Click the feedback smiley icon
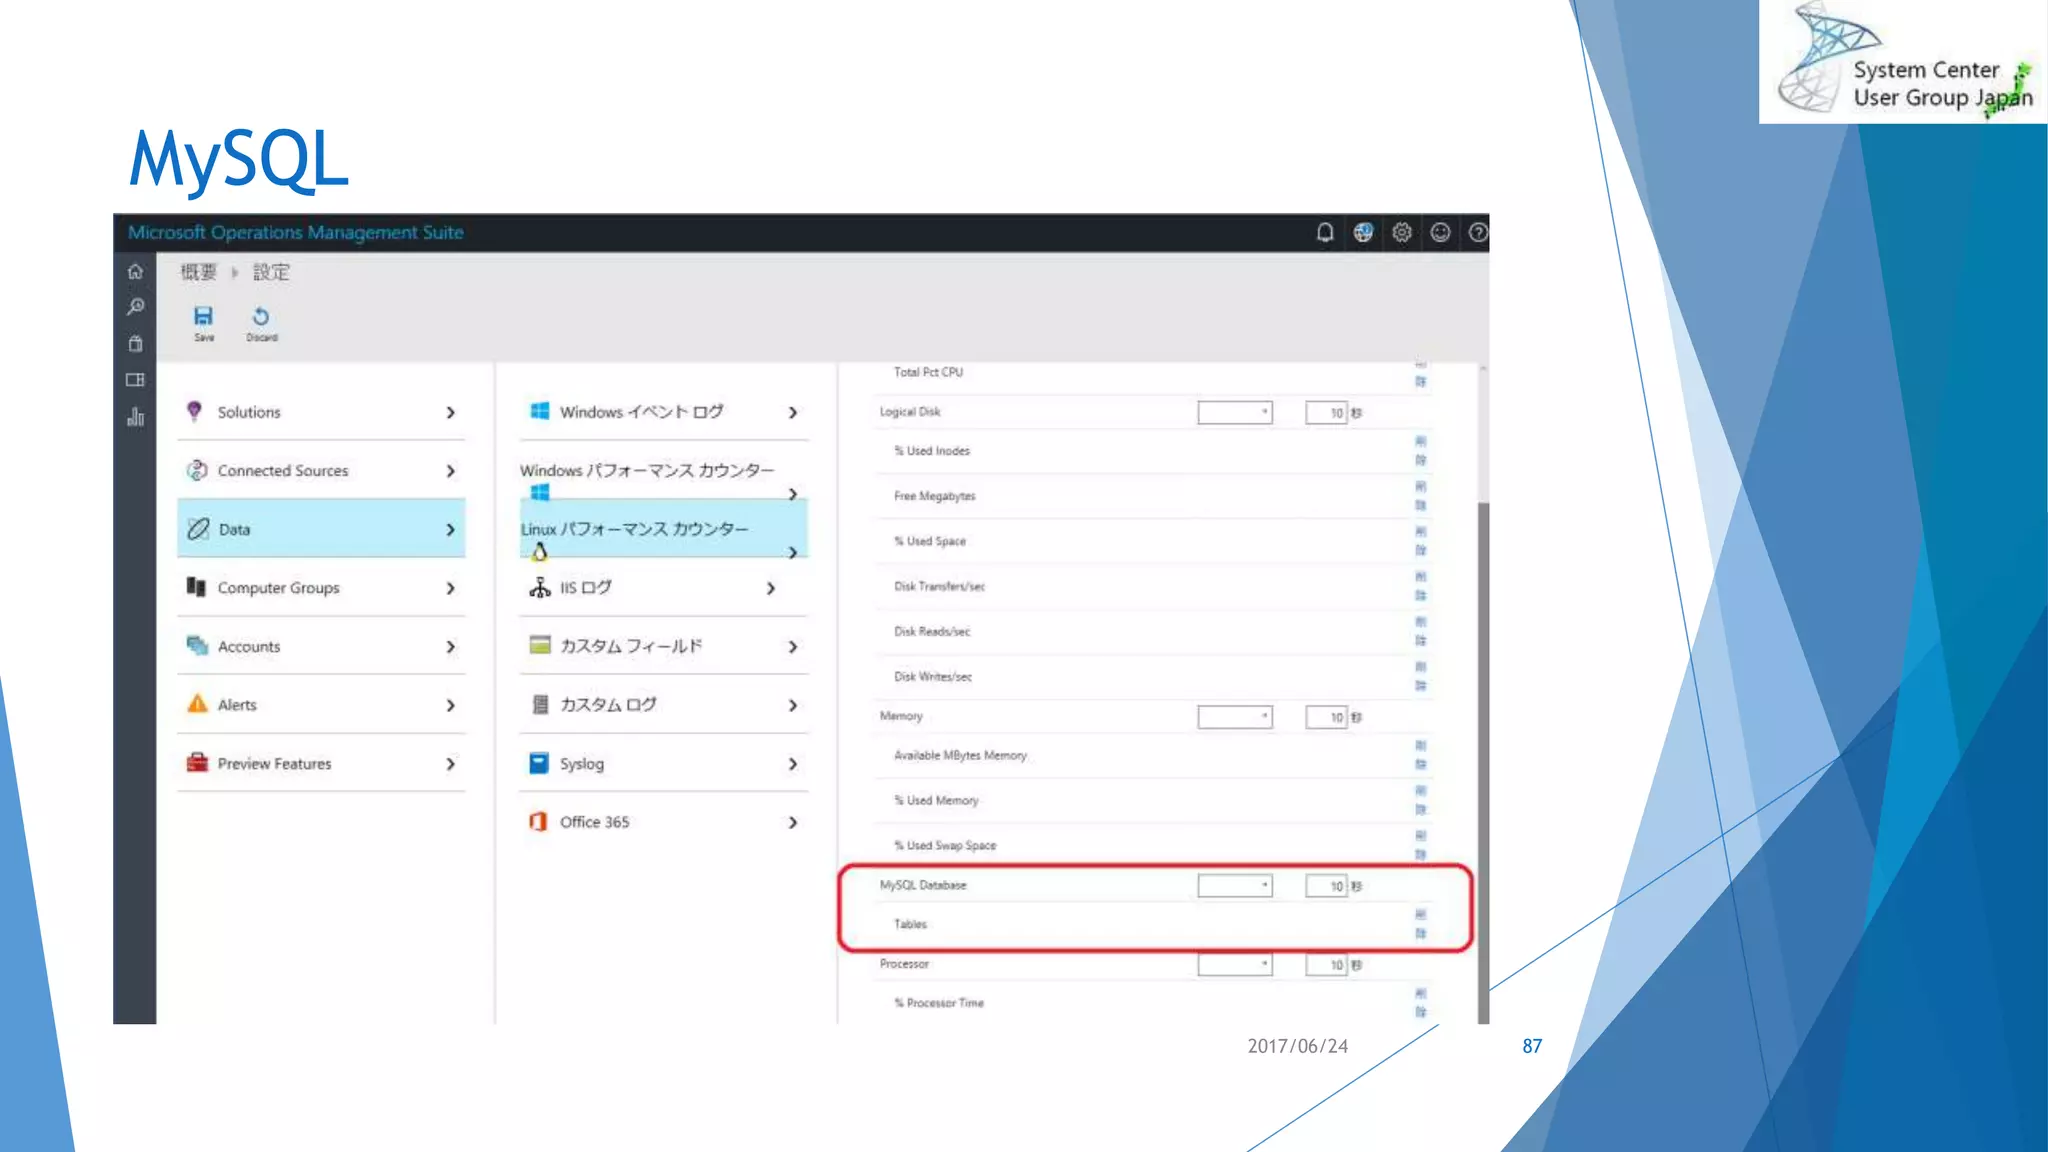 tap(1440, 233)
